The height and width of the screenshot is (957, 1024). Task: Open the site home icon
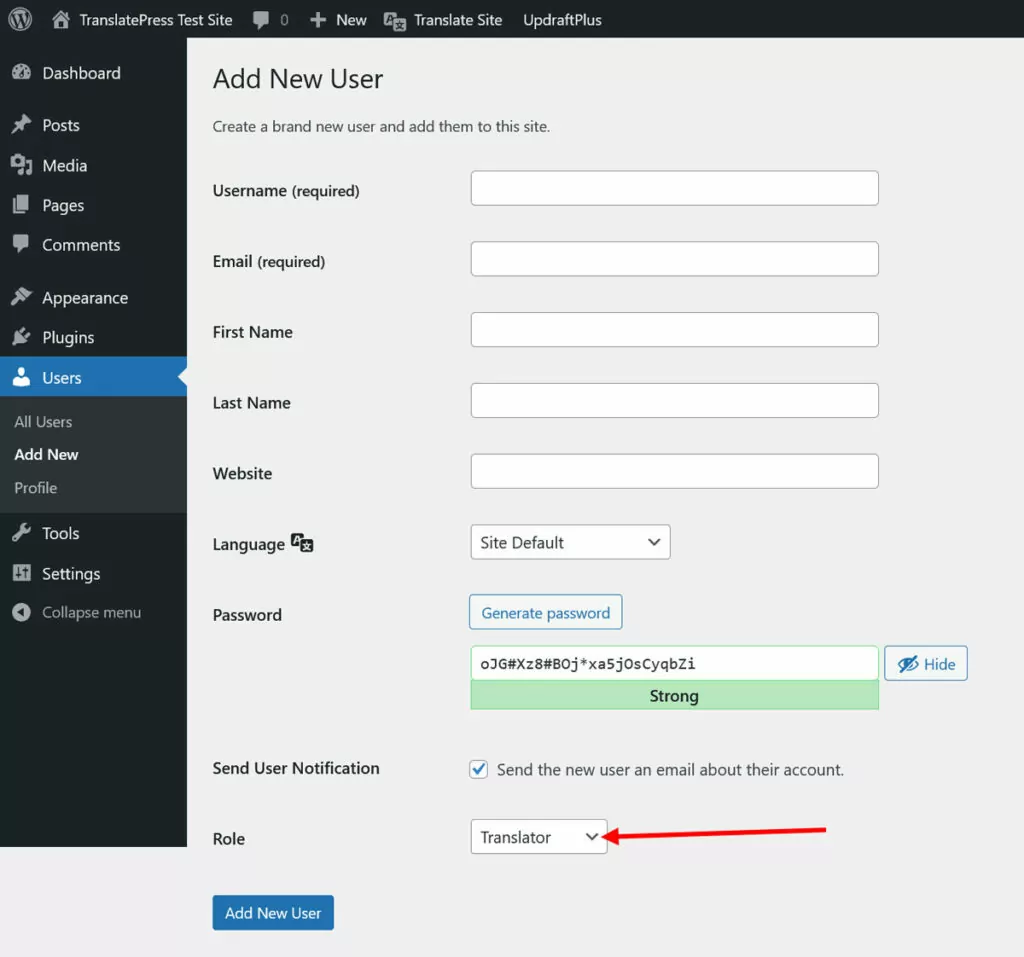point(62,19)
